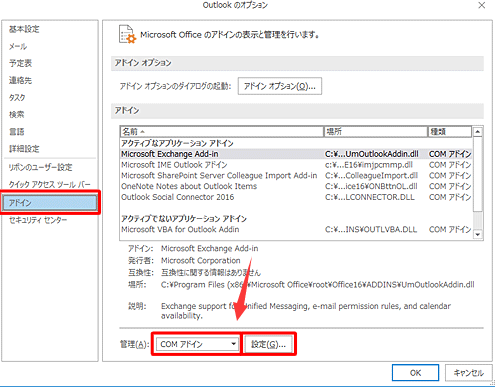Click the imjpcmmp.dll location cell
Image resolution: width=495 pixels, height=389 pixels.
369,165
